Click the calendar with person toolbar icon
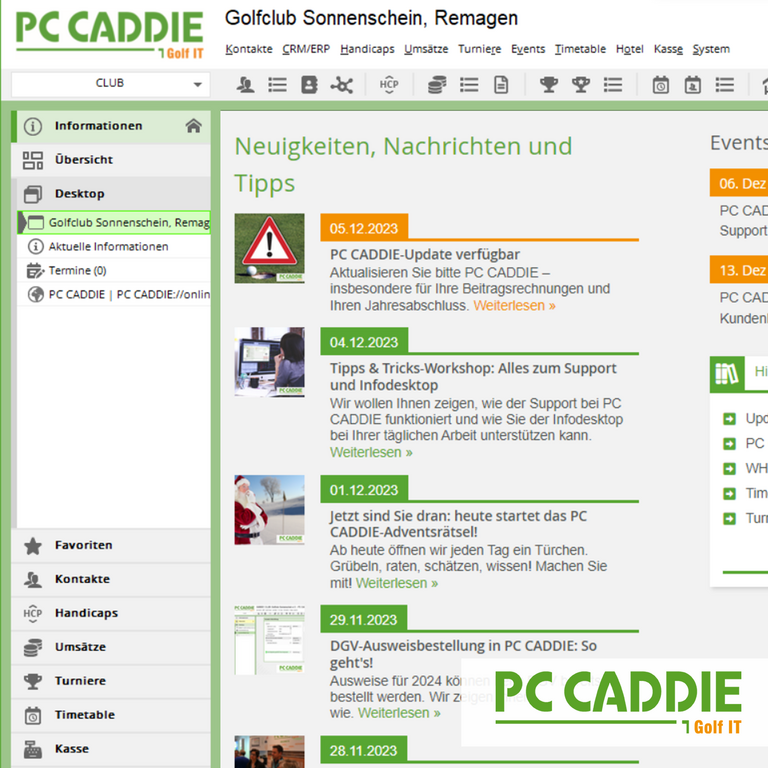The image size is (768, 768). point(693,85)
